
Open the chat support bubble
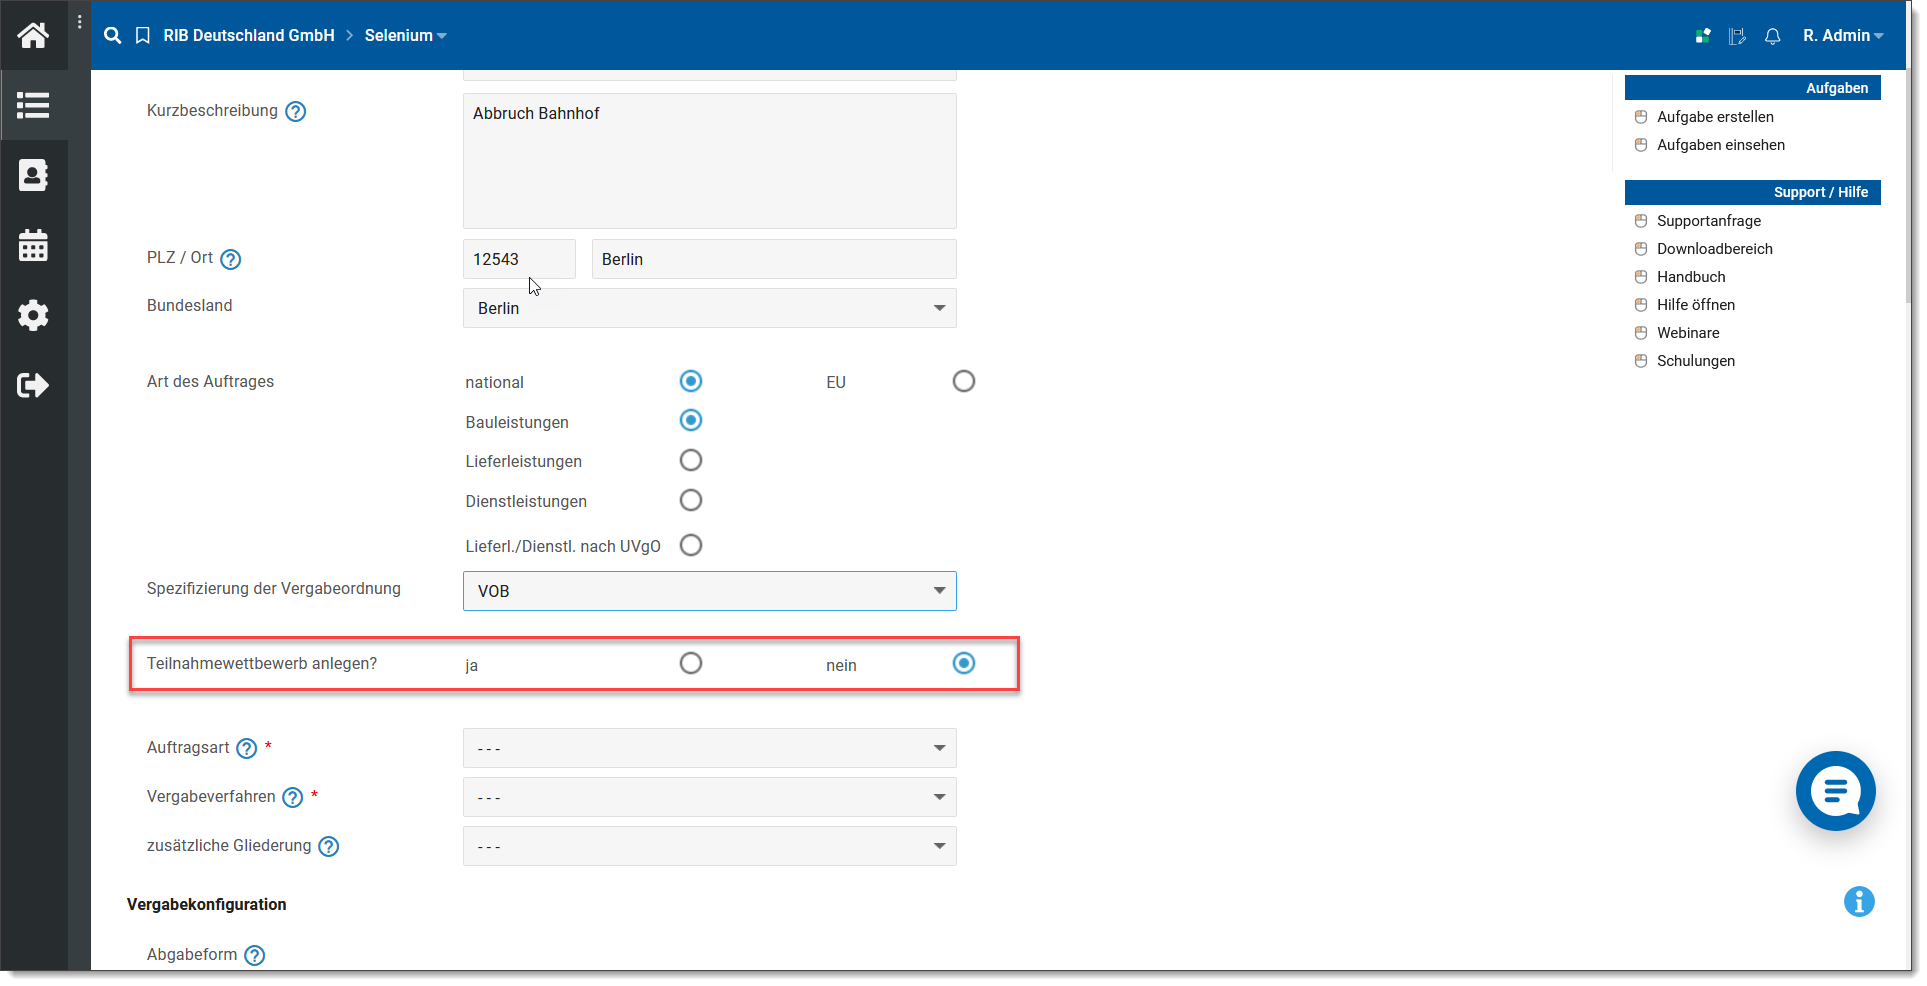pyautogui.click(x=1834, y=791)
